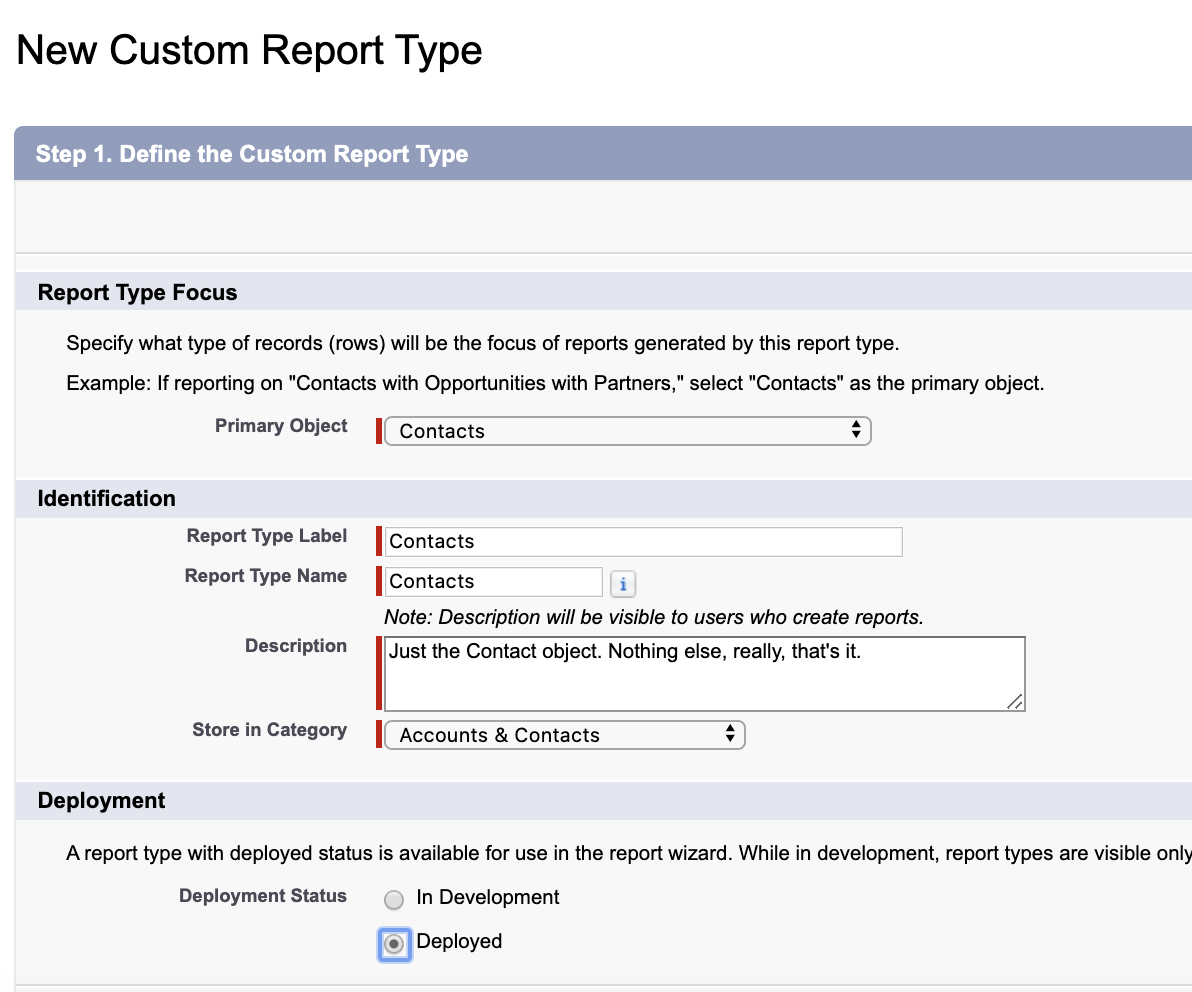
Task: Click 'Step 1. Define the Custom Report Type' header
Action: [252, 154]
